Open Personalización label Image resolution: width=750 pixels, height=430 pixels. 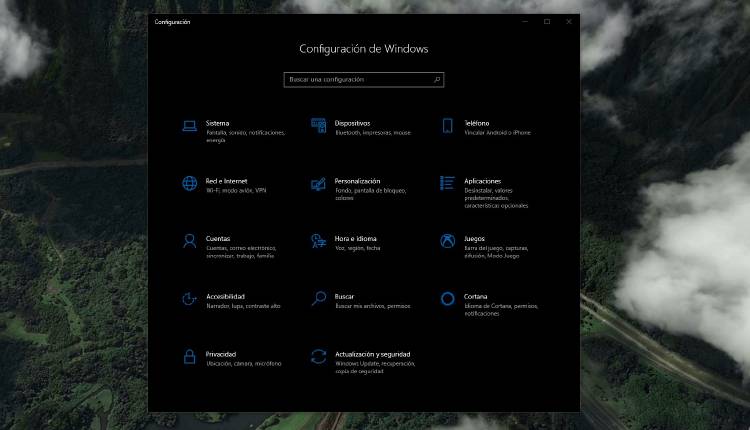(x=357, y=181)
